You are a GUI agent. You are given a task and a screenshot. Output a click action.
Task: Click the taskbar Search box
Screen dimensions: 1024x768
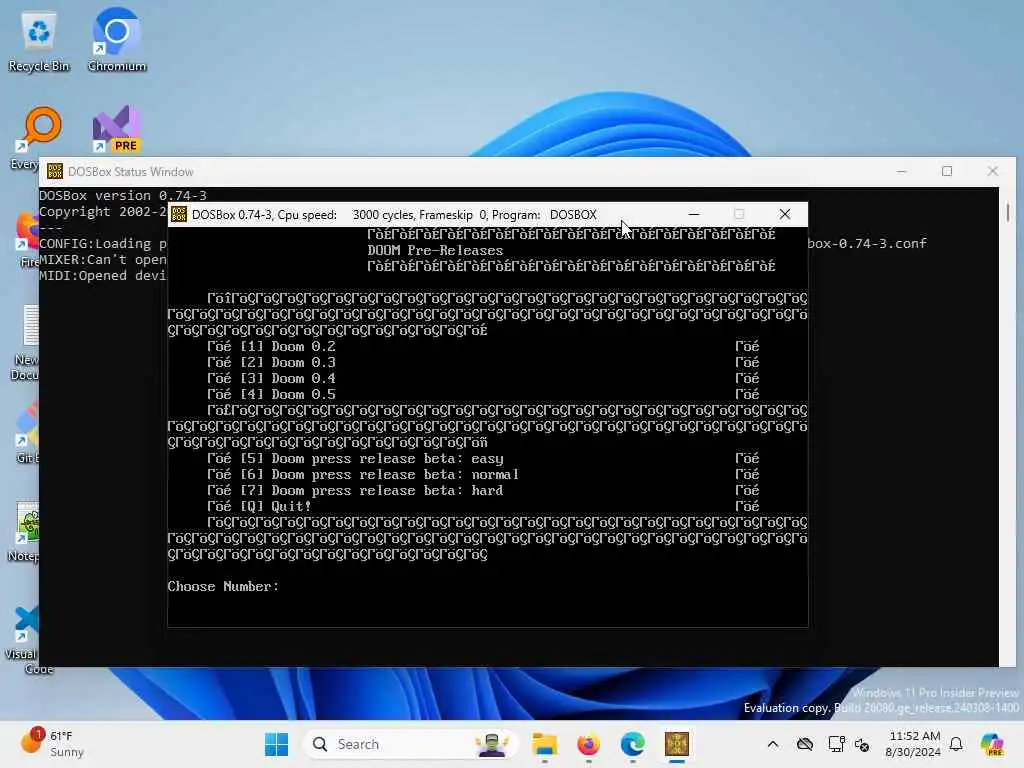coord(411,744)
